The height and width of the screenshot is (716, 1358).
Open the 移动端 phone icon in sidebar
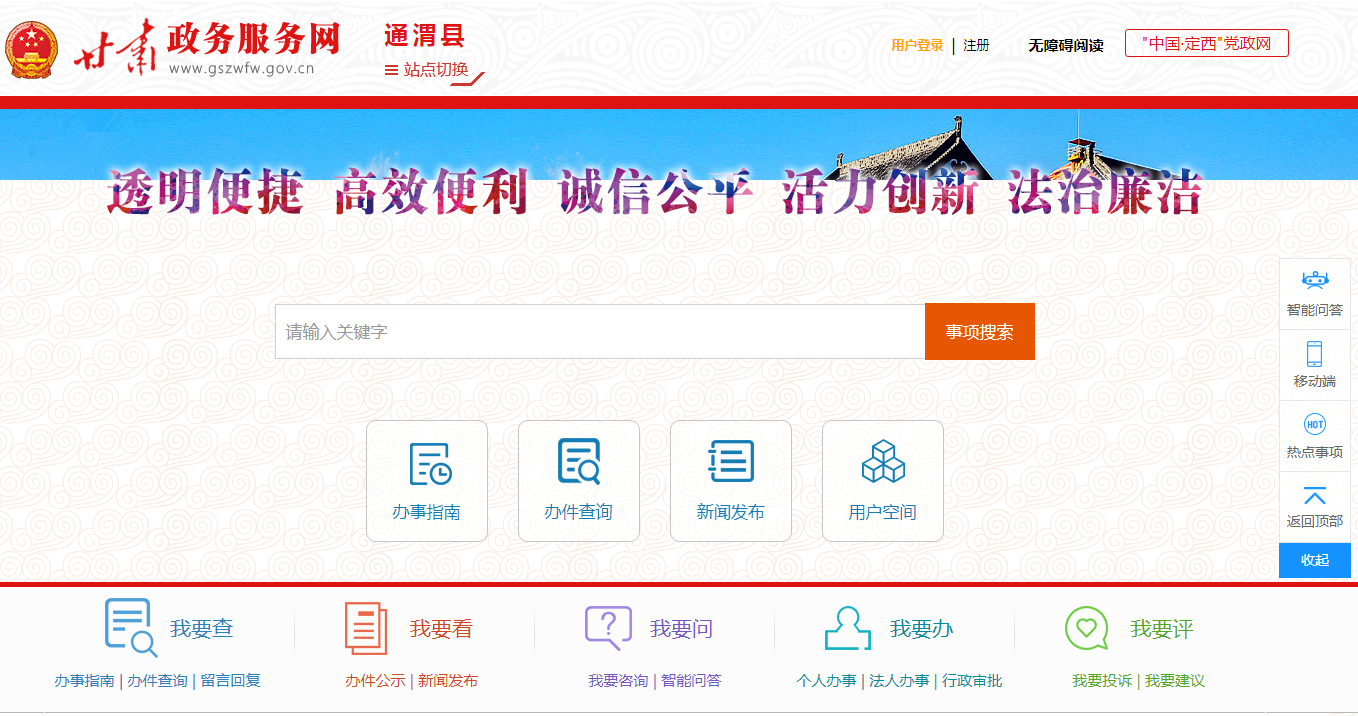pos(1314,354)
